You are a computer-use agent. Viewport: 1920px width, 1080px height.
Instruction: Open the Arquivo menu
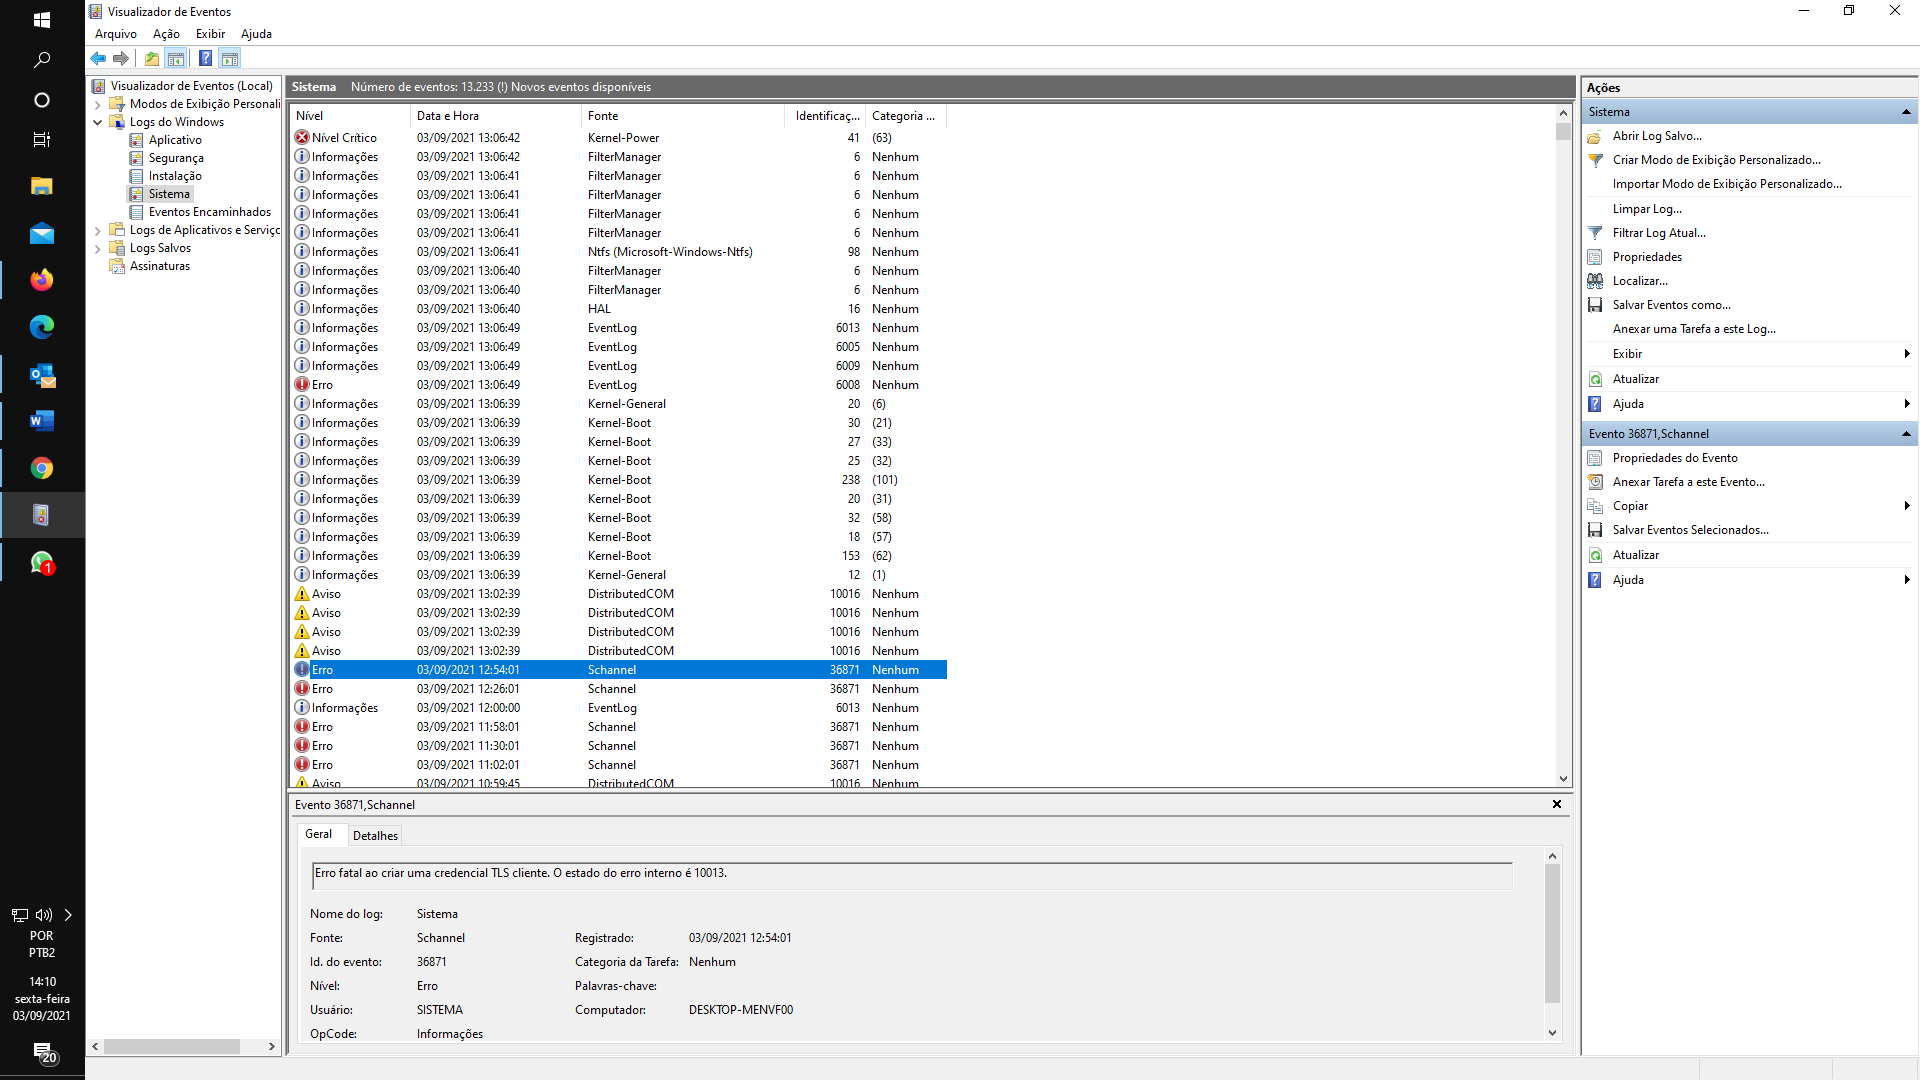pyautogui.click(x=116, y=34)
